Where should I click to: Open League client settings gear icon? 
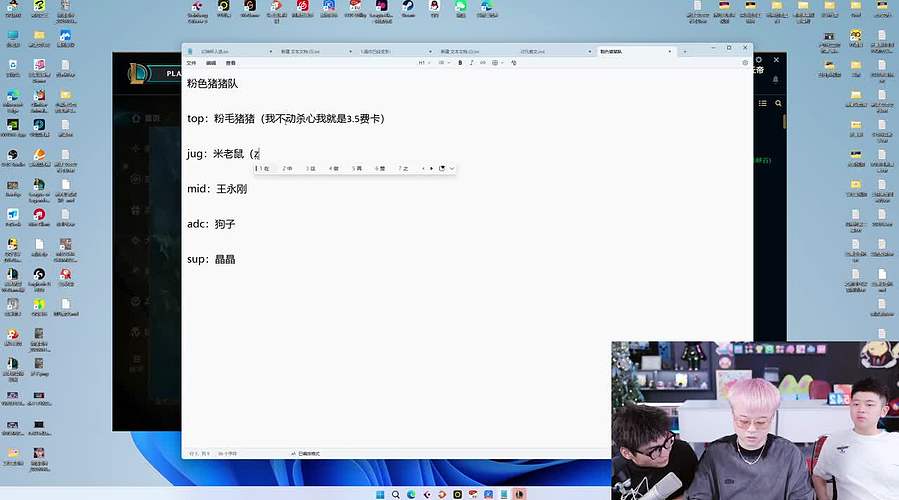tap(759, 60)
